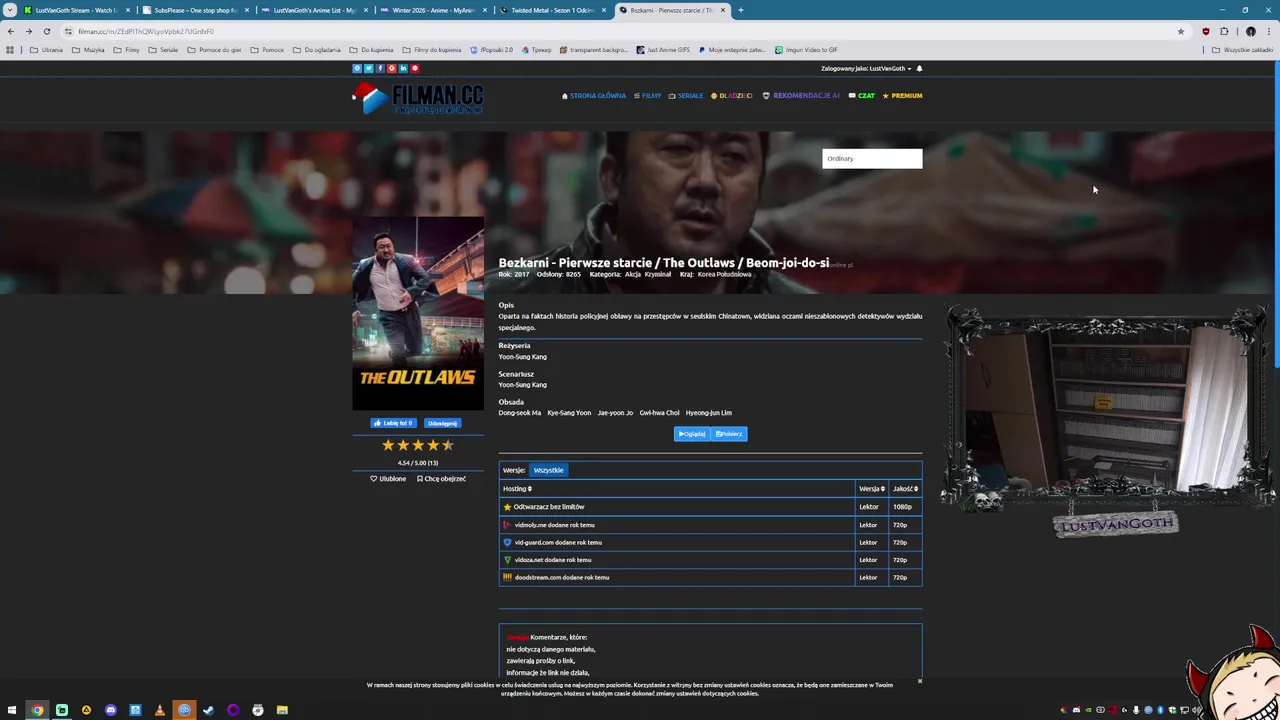Dismiss the cookie notice with X

(920, 681)
